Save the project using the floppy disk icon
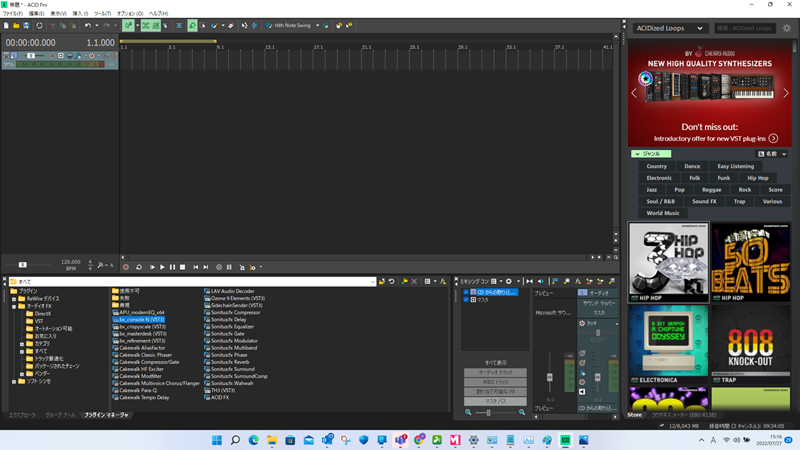Screen dimensions: 800x450 pyautogui.click(x=26, y=26)
